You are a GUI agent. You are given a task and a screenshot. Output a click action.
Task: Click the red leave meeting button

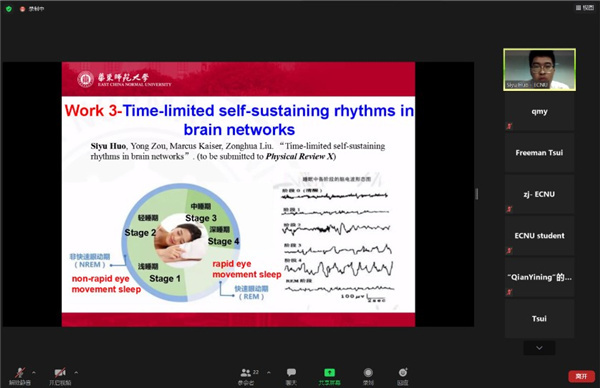[581, 376]
